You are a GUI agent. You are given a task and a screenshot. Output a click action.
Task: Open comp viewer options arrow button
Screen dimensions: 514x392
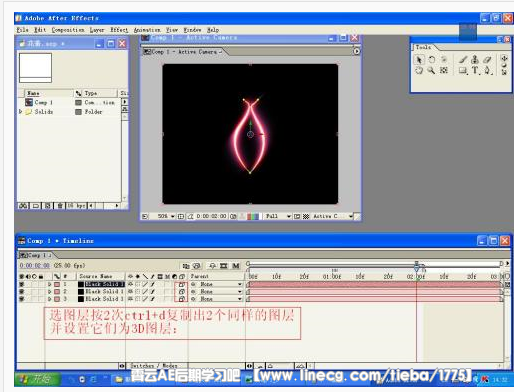(x=357, y=51)
